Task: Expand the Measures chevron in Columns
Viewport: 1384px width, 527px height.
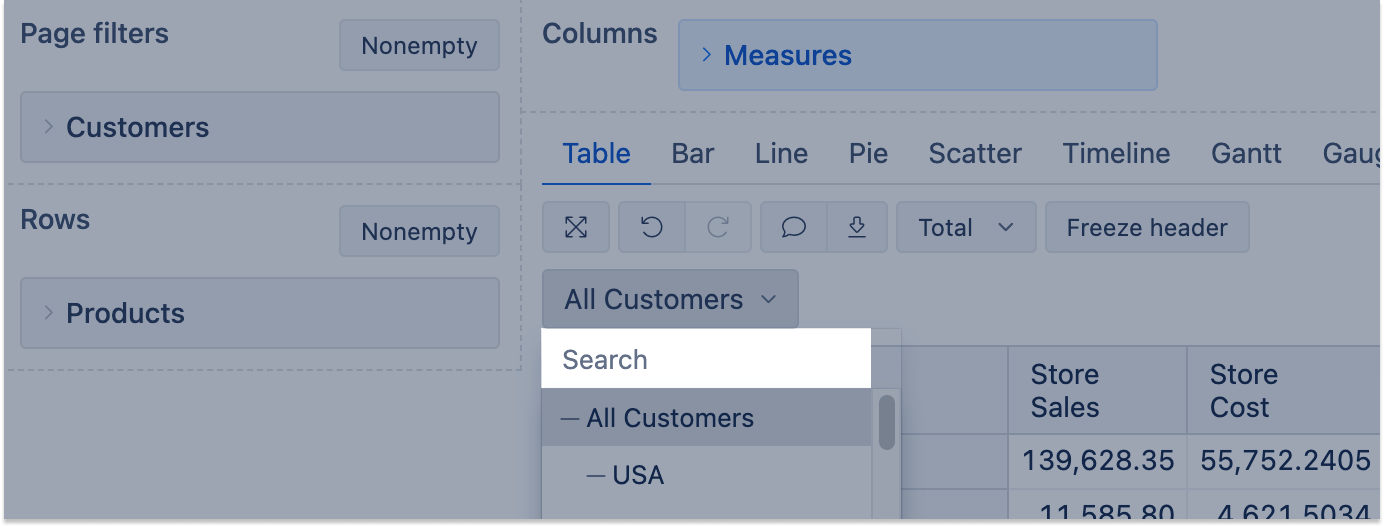Action: 706,55
